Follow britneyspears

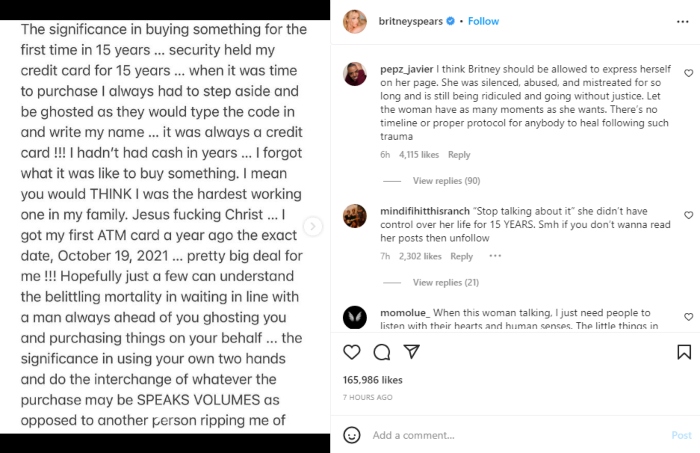[484, 20]
